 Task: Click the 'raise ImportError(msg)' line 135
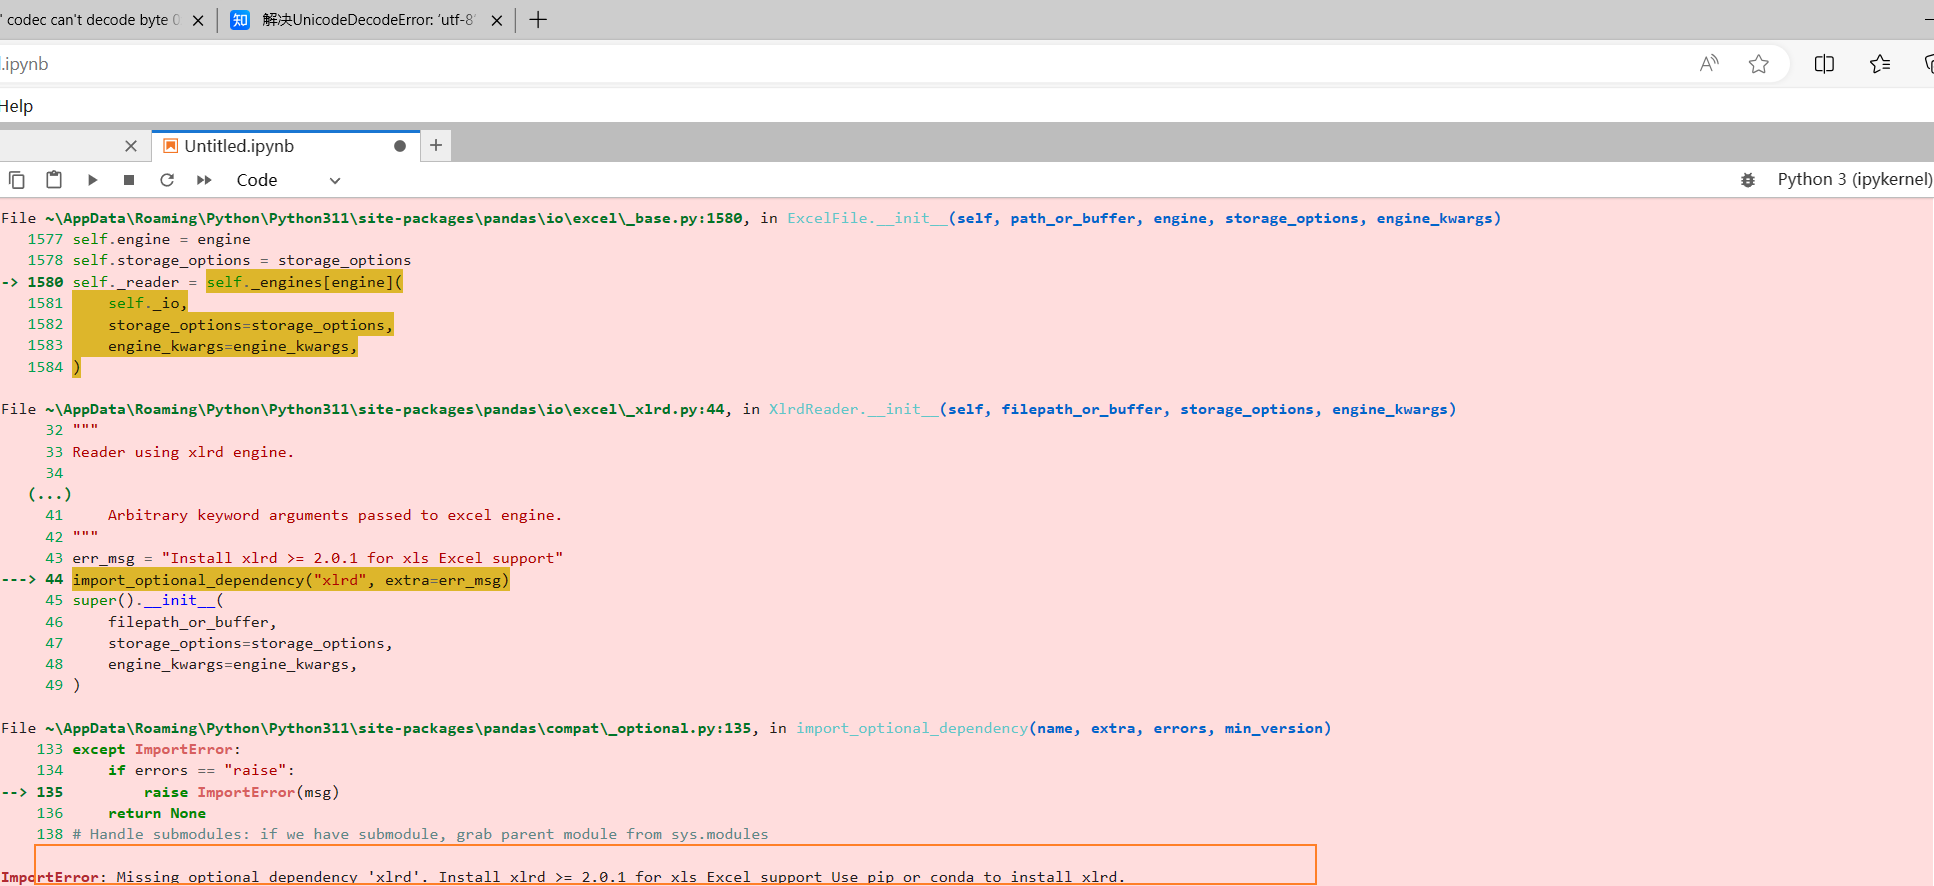click(x=242, y=792)
